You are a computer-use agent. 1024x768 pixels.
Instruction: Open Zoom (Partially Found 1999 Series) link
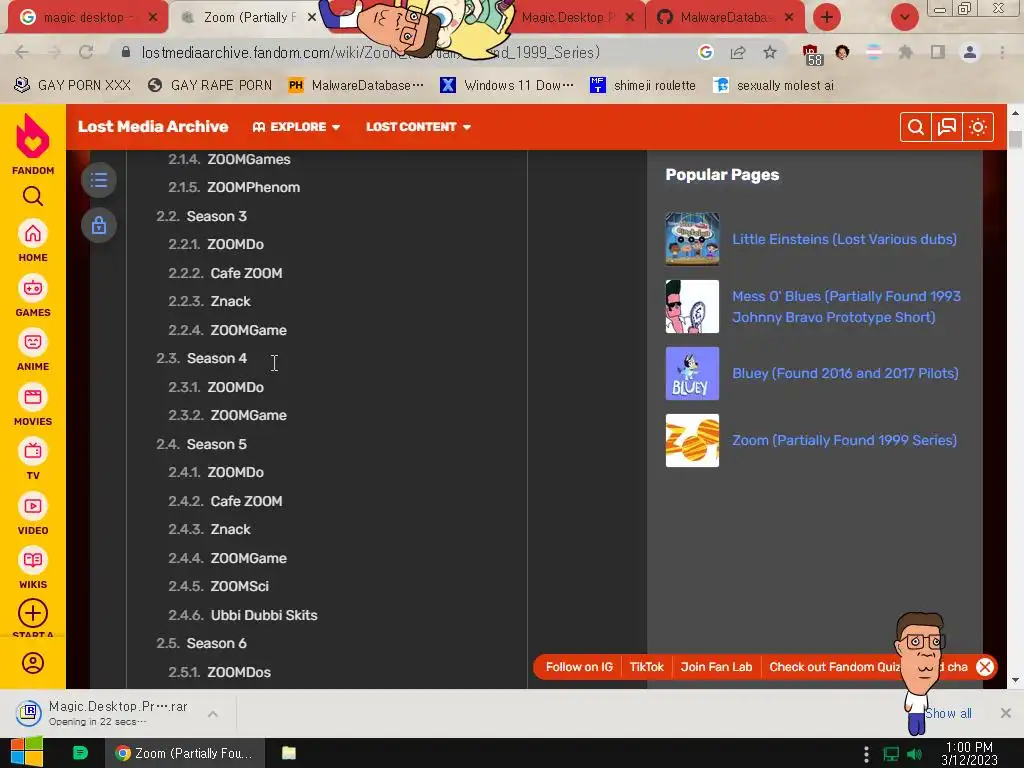click(x=844, y=440)
